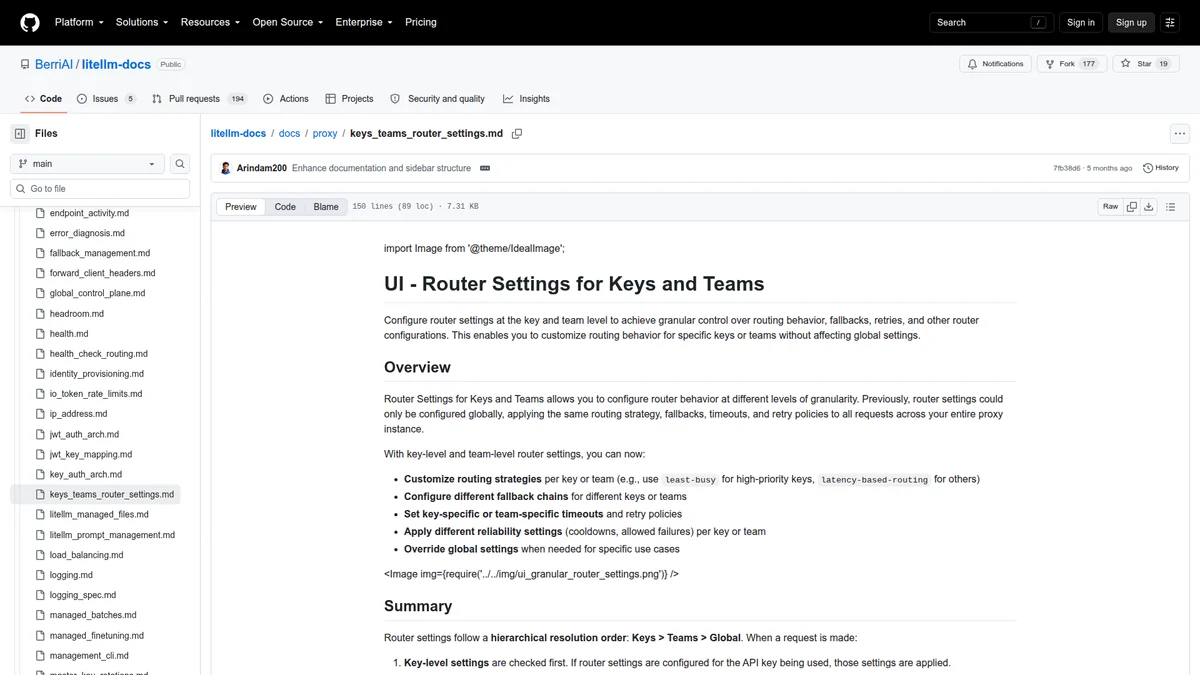Open the litellm-docs repository link

coord(116,64)
